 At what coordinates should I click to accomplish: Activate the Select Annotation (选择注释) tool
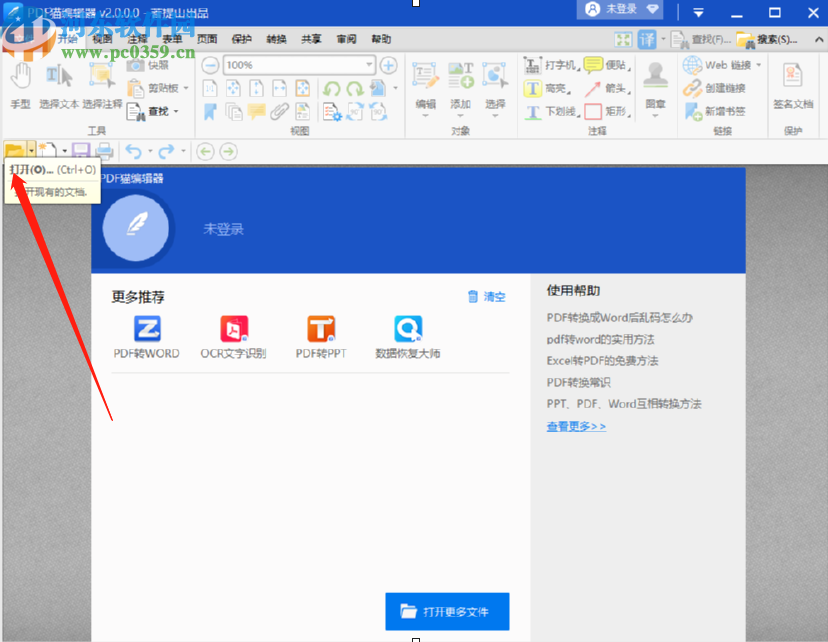(102, 86)
